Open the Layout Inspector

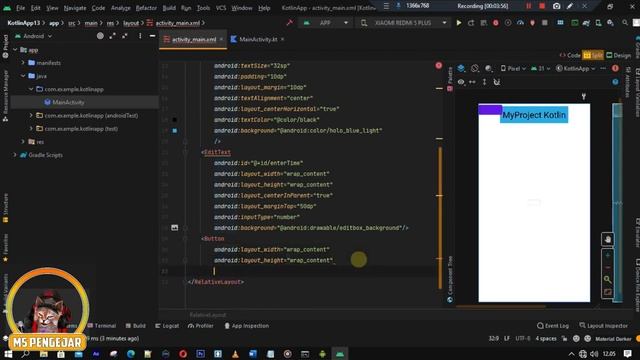coord(603,326)
